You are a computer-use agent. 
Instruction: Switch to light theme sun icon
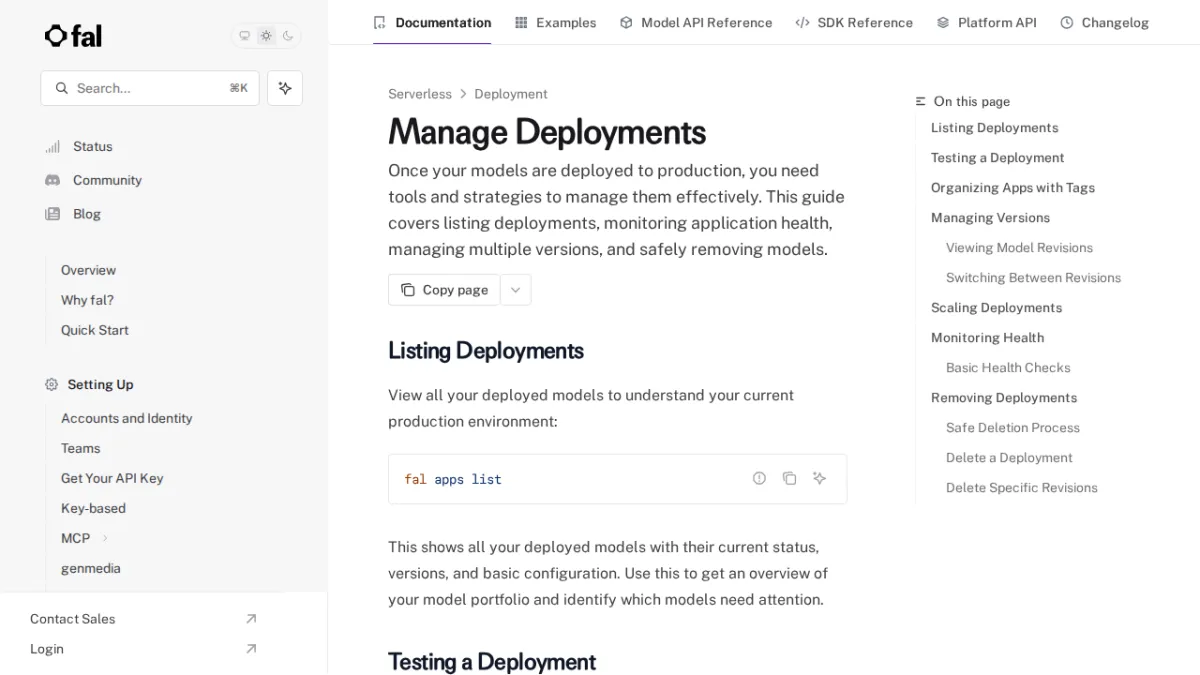(266, 36)
